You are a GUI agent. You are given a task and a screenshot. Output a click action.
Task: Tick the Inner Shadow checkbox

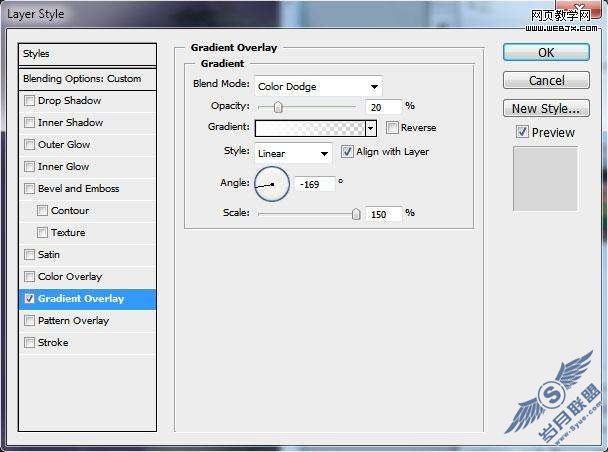coord(29,123)
